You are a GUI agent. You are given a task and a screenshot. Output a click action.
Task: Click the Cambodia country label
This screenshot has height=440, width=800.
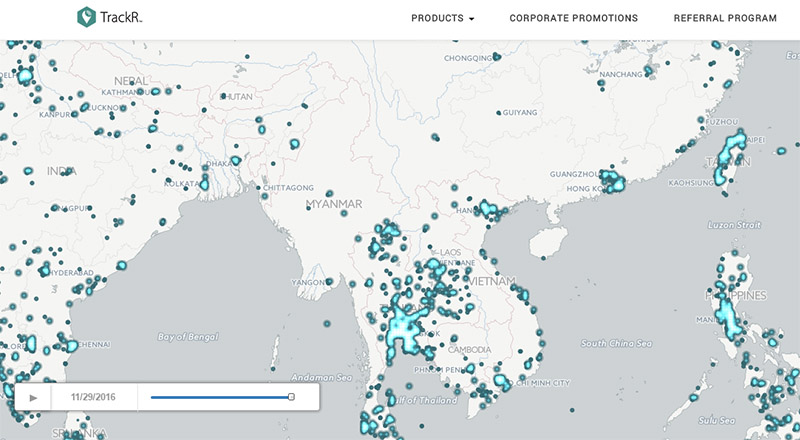tap(467, 348)
